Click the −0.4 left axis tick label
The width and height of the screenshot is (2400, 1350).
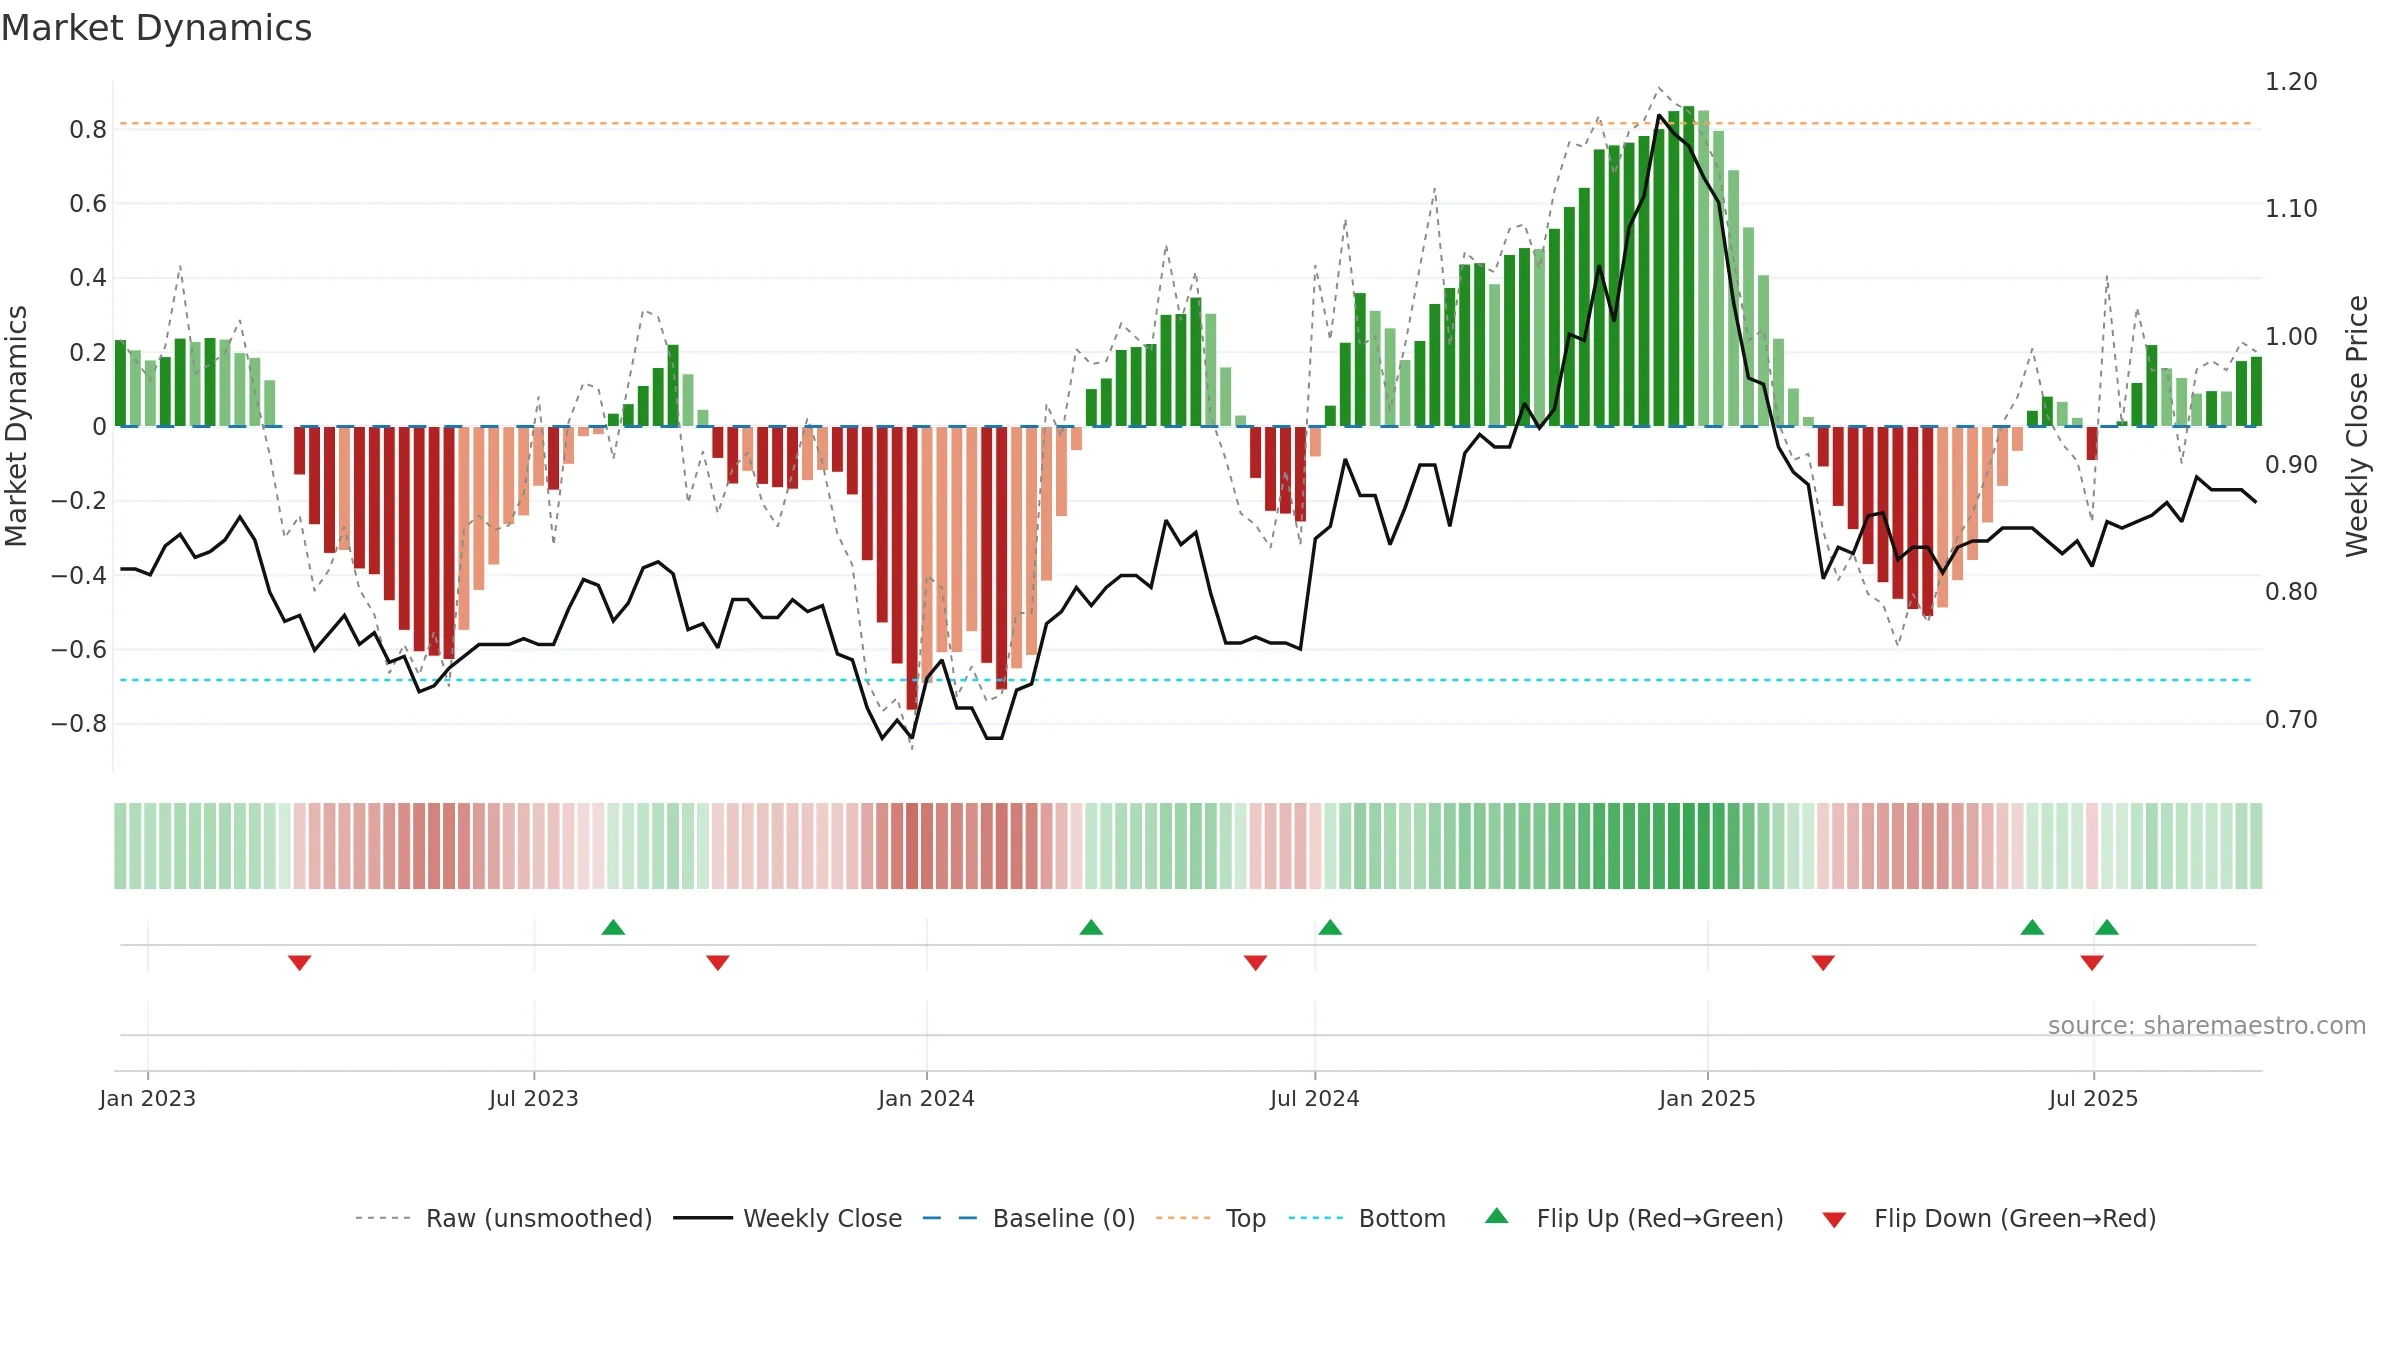tap(79, 575)
